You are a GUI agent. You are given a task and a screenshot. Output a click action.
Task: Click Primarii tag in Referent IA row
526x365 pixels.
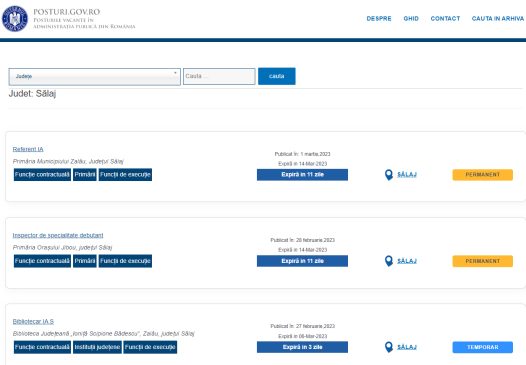pyautogui.click(x=85, y=174)
